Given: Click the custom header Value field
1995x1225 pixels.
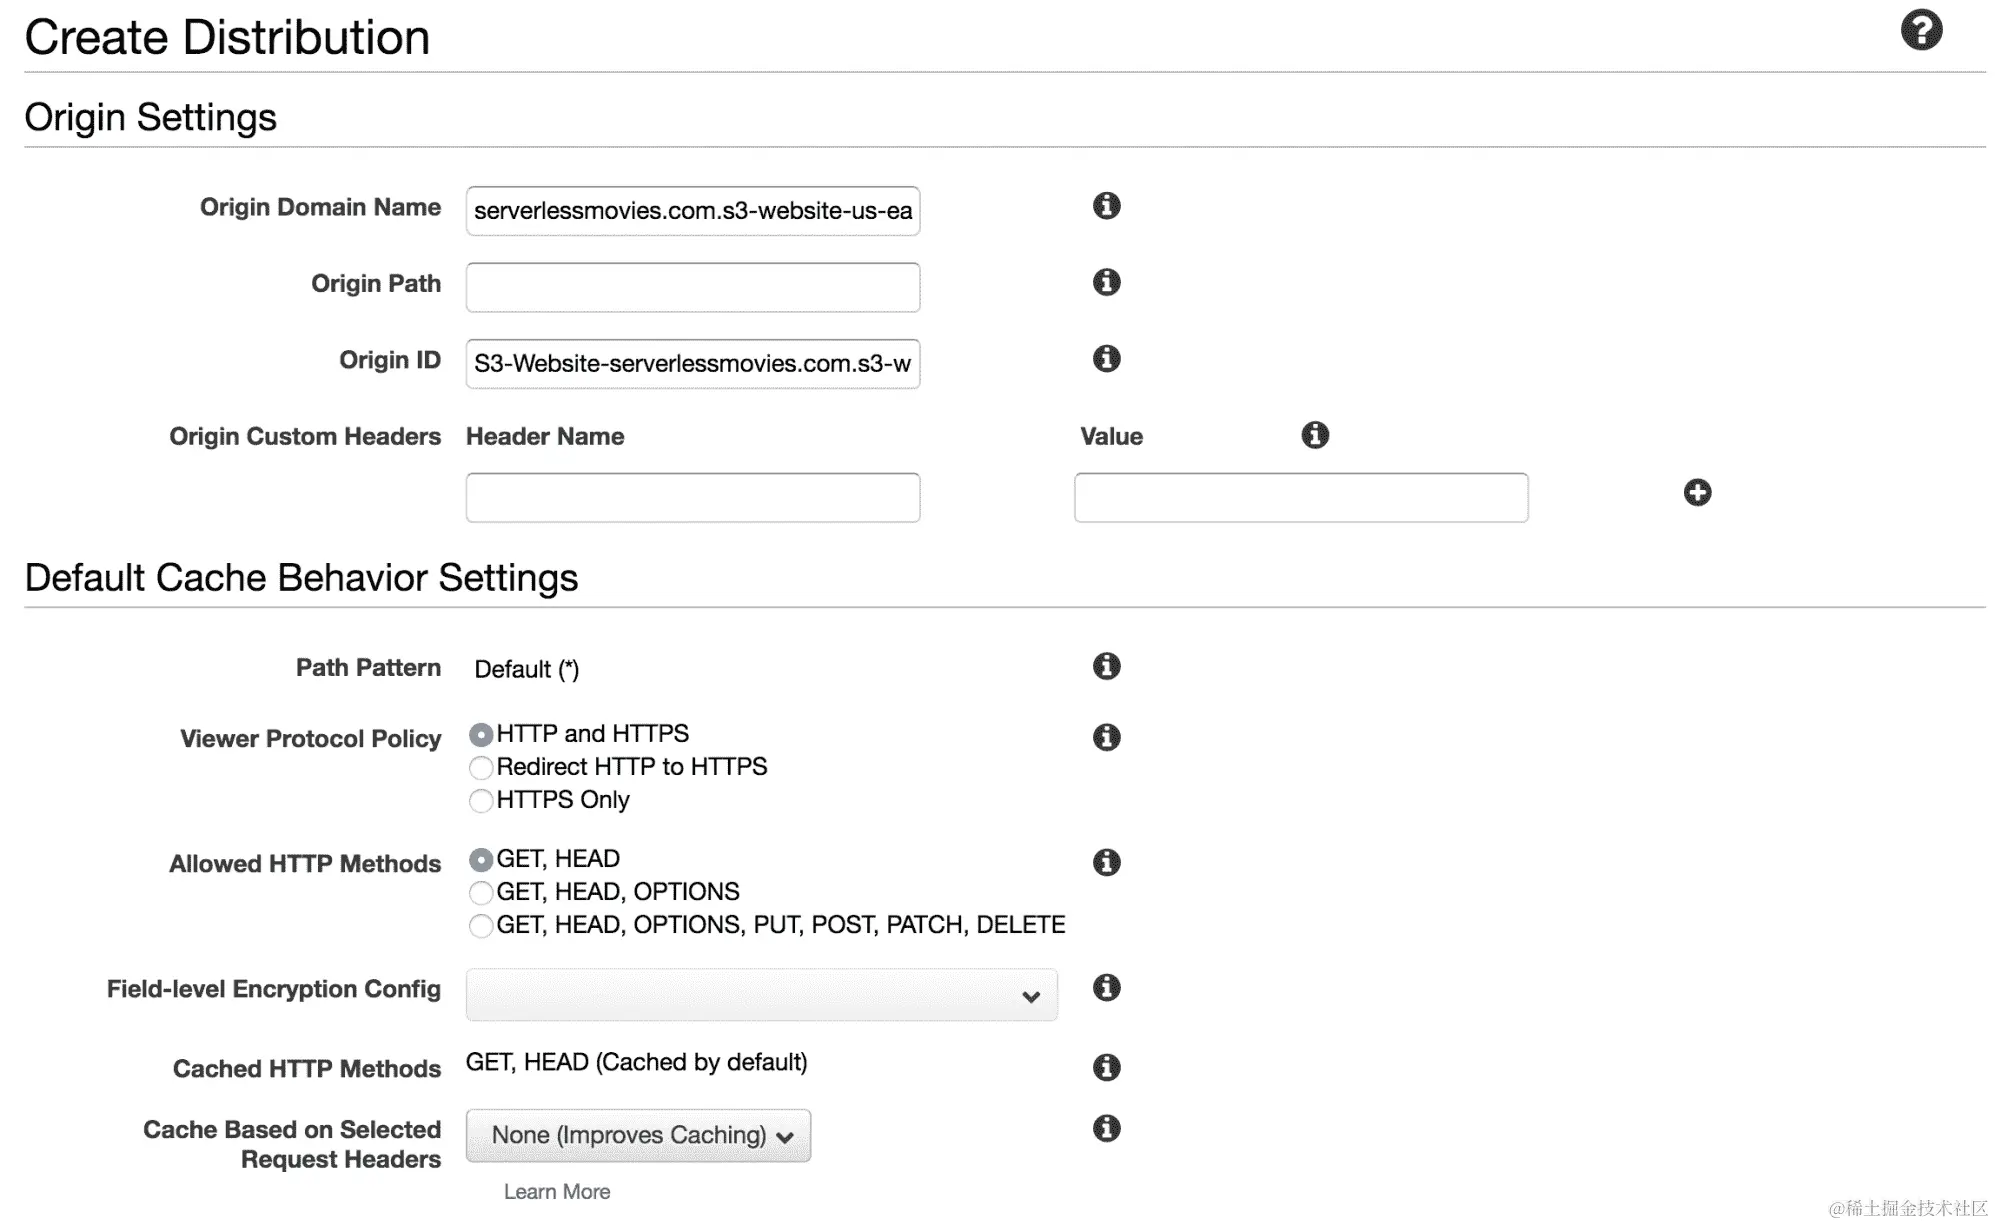Looking at the screenshot, I should [1300, 498].
